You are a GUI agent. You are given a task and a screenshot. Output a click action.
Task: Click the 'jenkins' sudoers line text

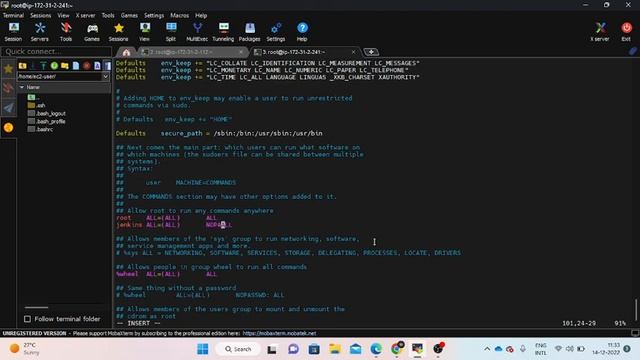[x=174, y=225]
